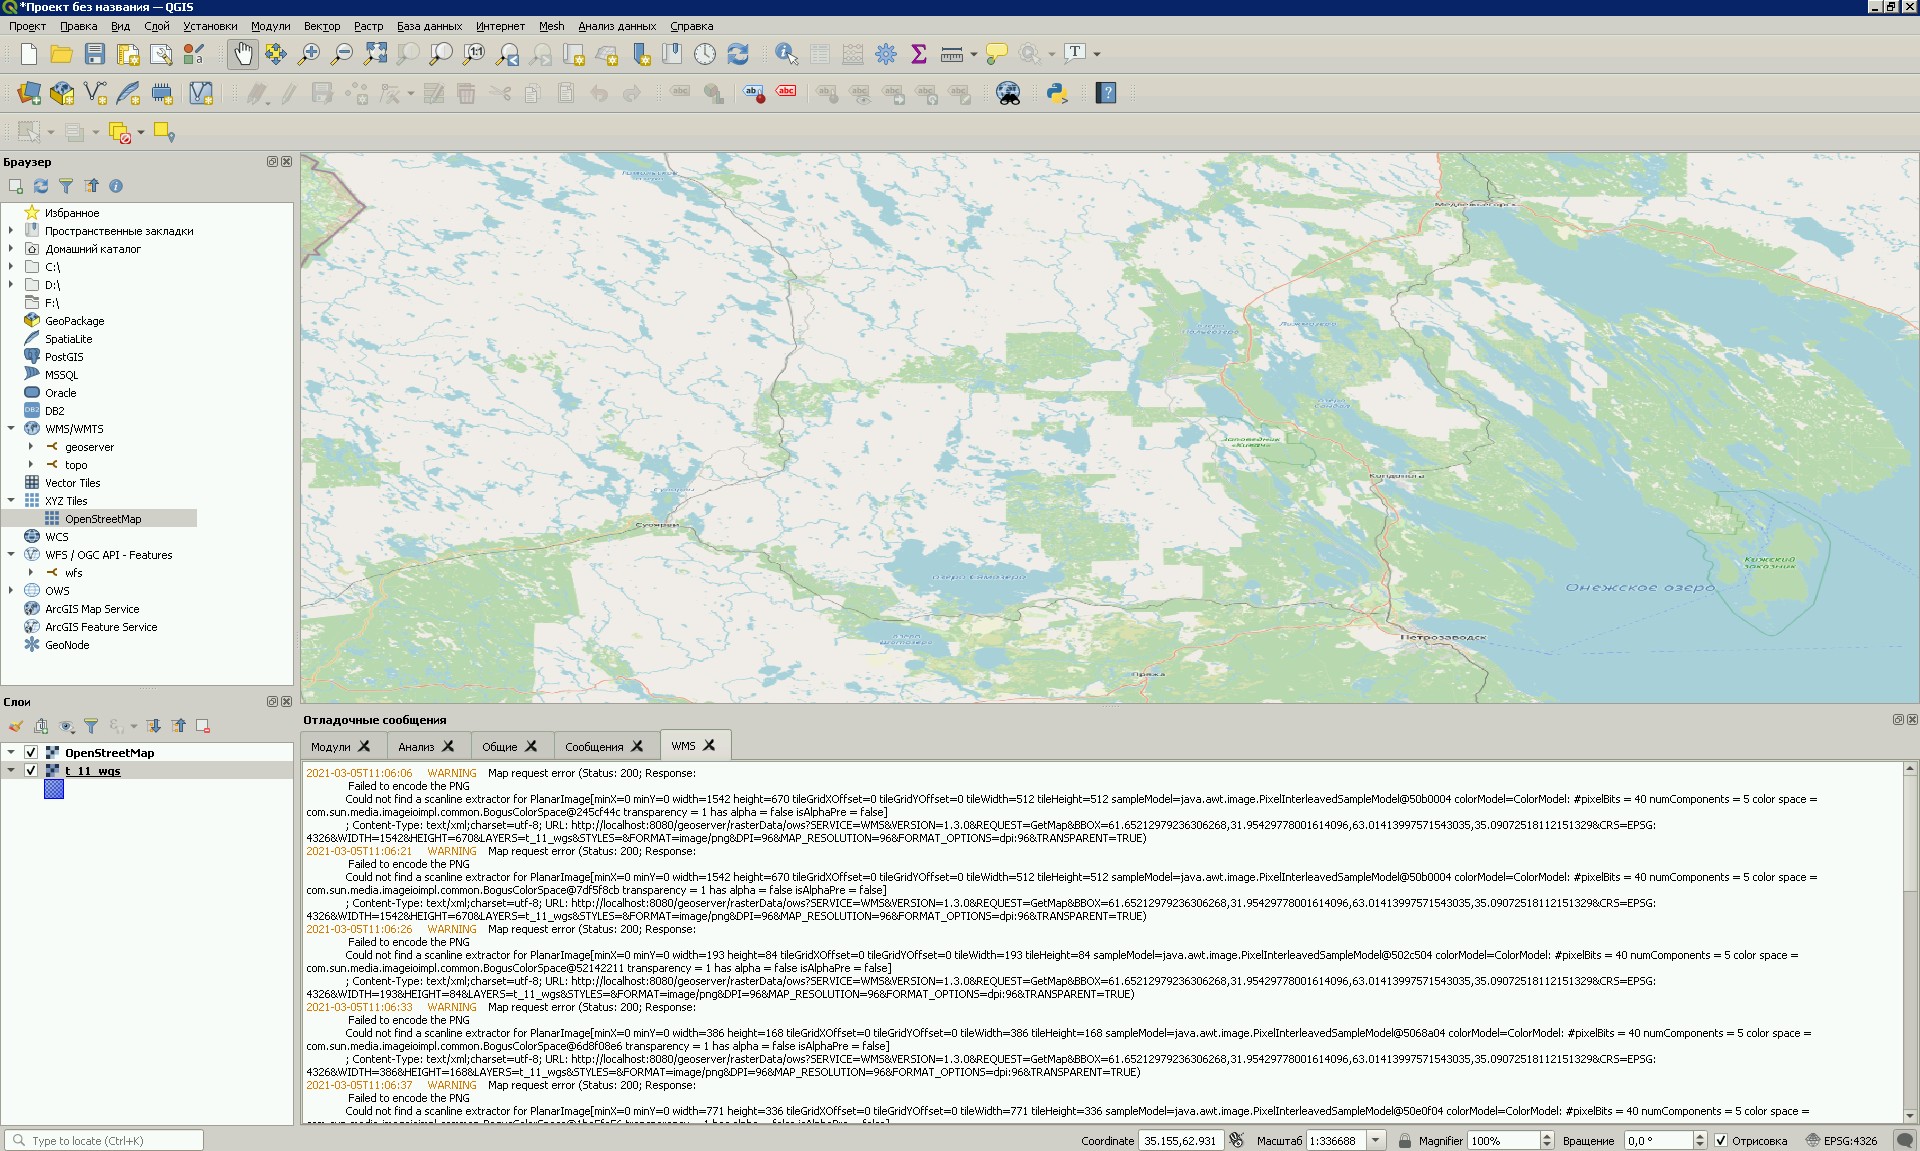Viewport: 1920px width, 1151px height.
Task: Activate the Zoom In tool
Action: pos(309,55)
